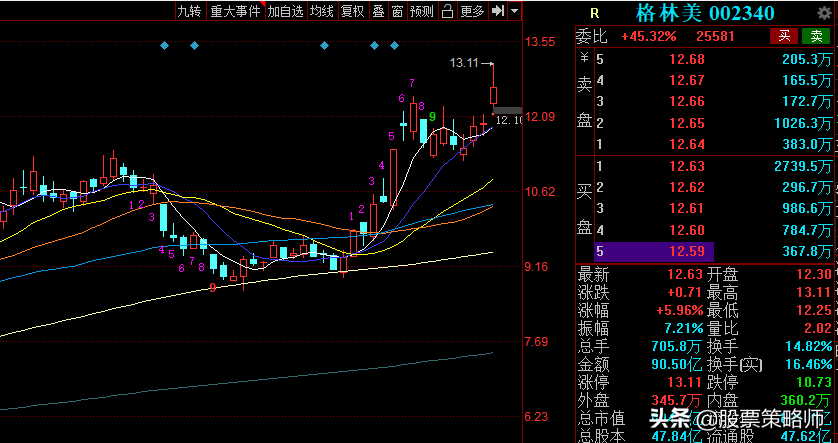Viewport: 838px width, 443px height.
Task: Open 重大事件 major events
Action: pyautogui.click(x=236, y=11)
